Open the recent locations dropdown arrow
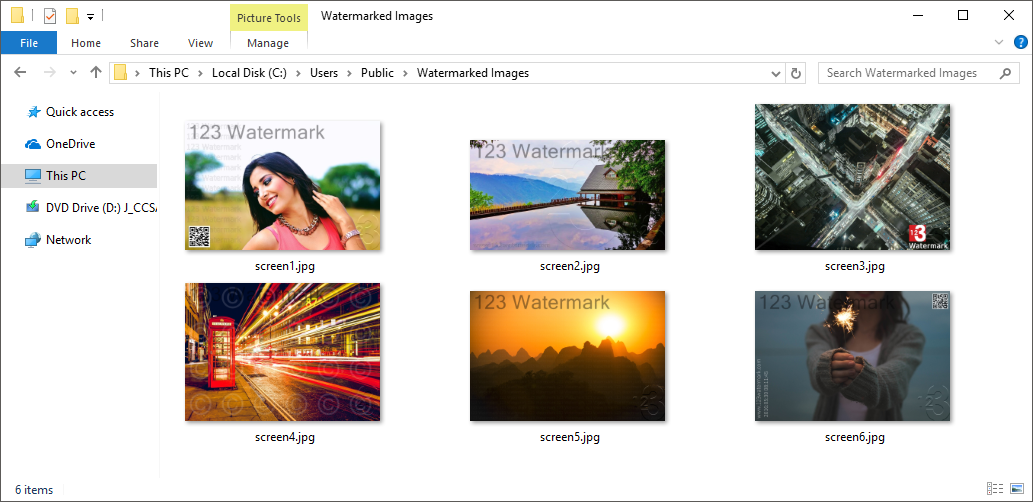The image size is (1033, 502). click(73, 73)
